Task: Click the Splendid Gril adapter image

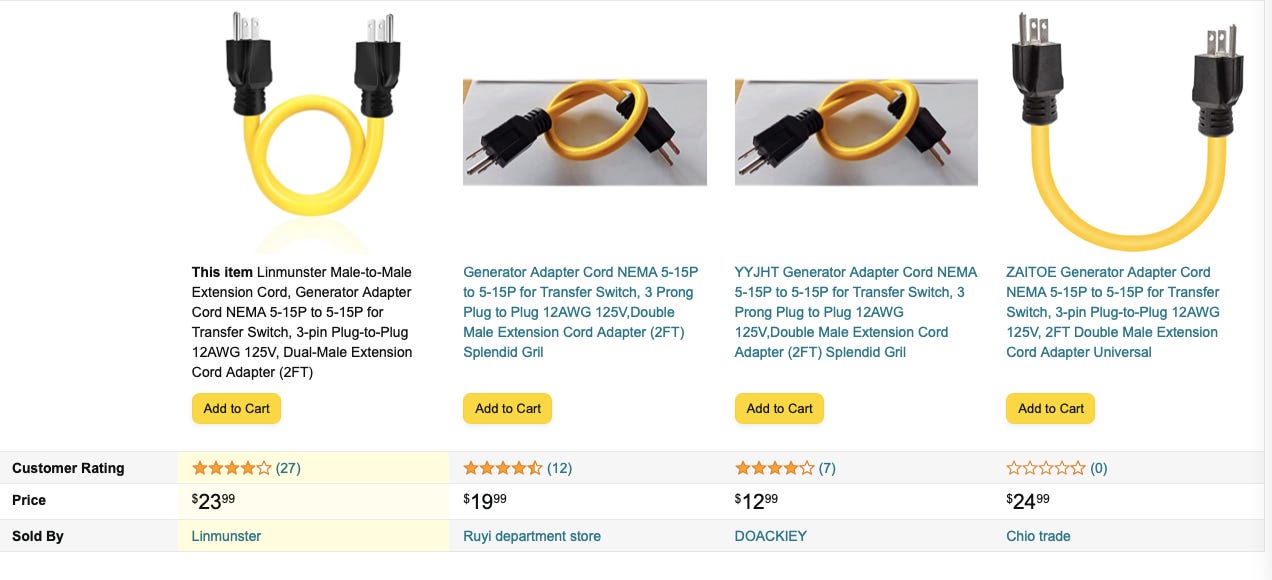Action: 583,130
